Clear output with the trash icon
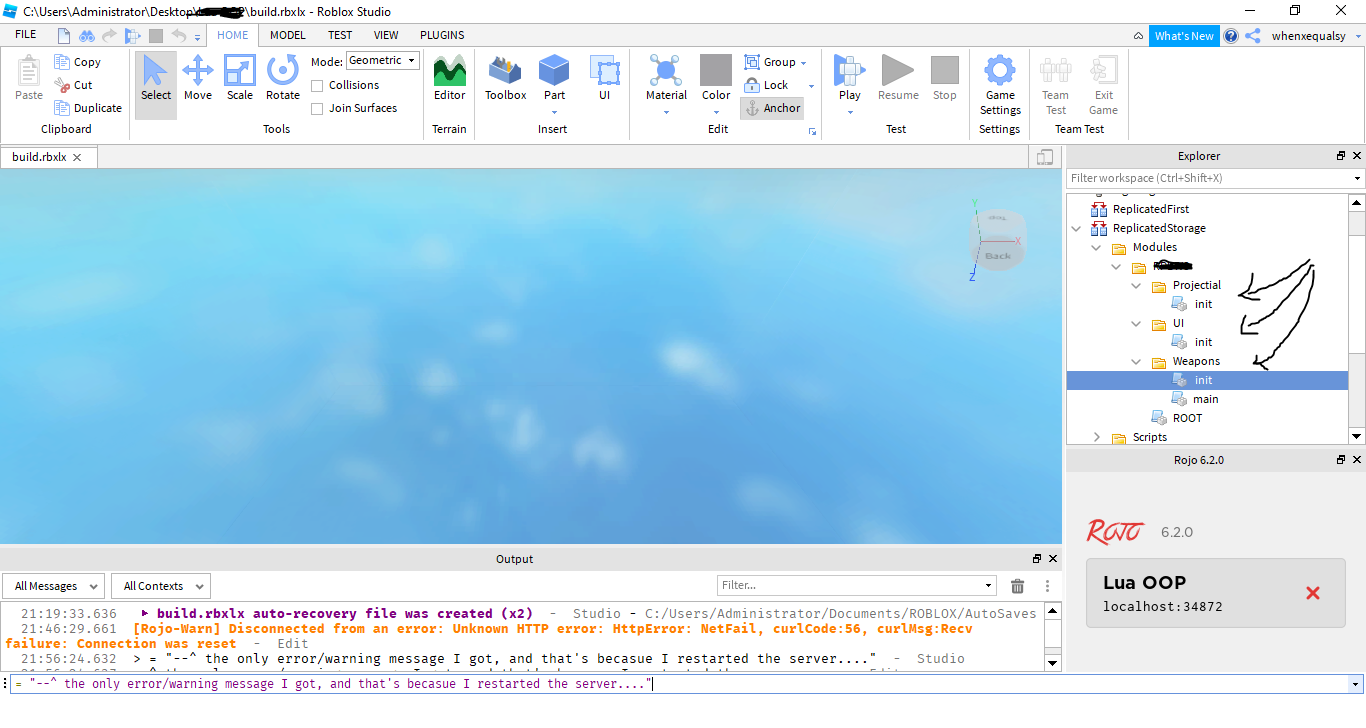The width and height of the screenshot is (1366, 728). click(x=1018, y=586)
